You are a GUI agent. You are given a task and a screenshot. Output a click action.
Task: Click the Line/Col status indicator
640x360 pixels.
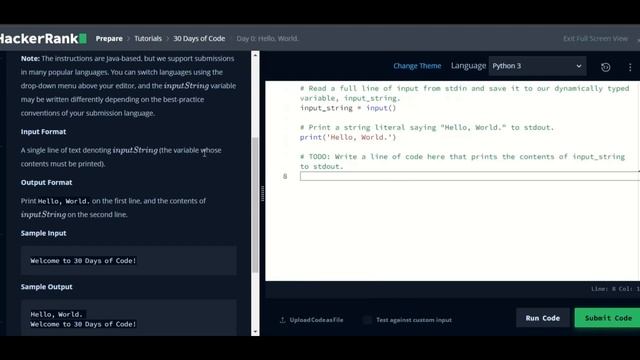pyautogui.click(x=615, y=289)
